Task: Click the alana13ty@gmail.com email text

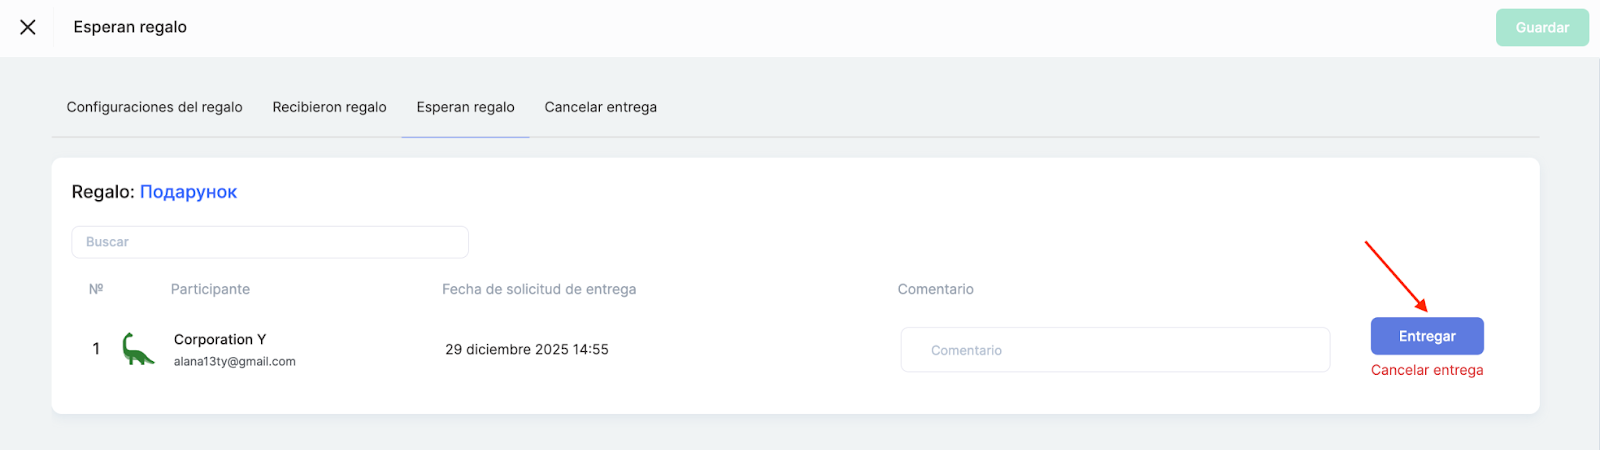Action: (x=235, y=362)
